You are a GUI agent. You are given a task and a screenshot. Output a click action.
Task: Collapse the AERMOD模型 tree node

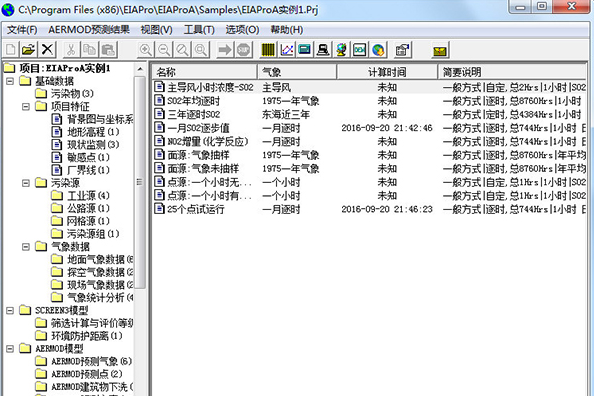tap(10, 349)
